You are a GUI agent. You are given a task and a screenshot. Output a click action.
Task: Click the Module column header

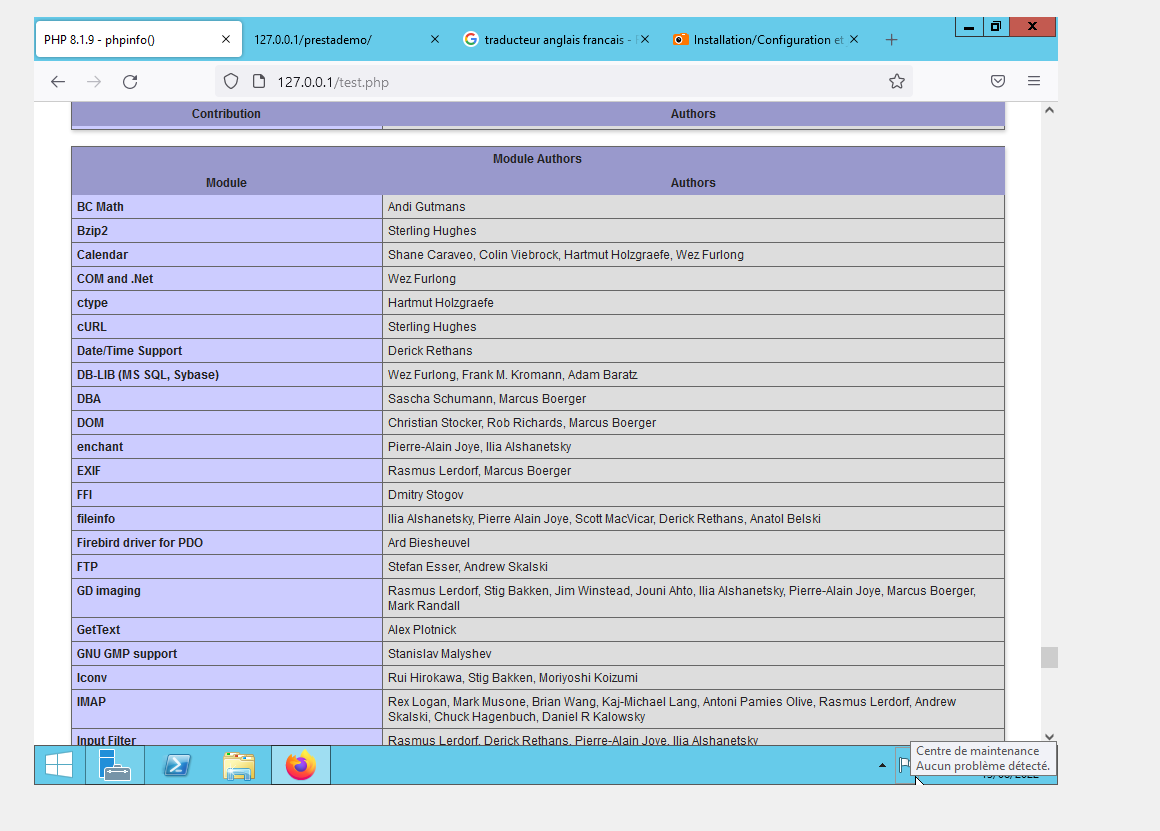pos(226,183)
